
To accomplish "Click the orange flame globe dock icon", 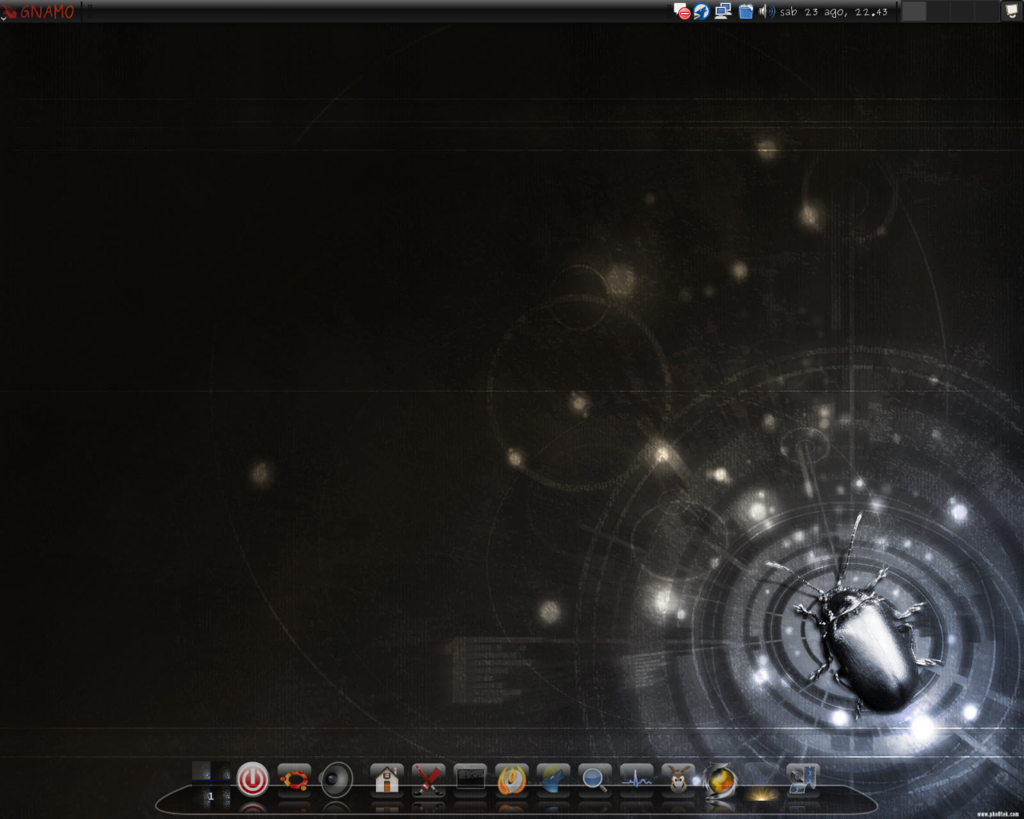I will pyautogui.click(x=720, y=779).
